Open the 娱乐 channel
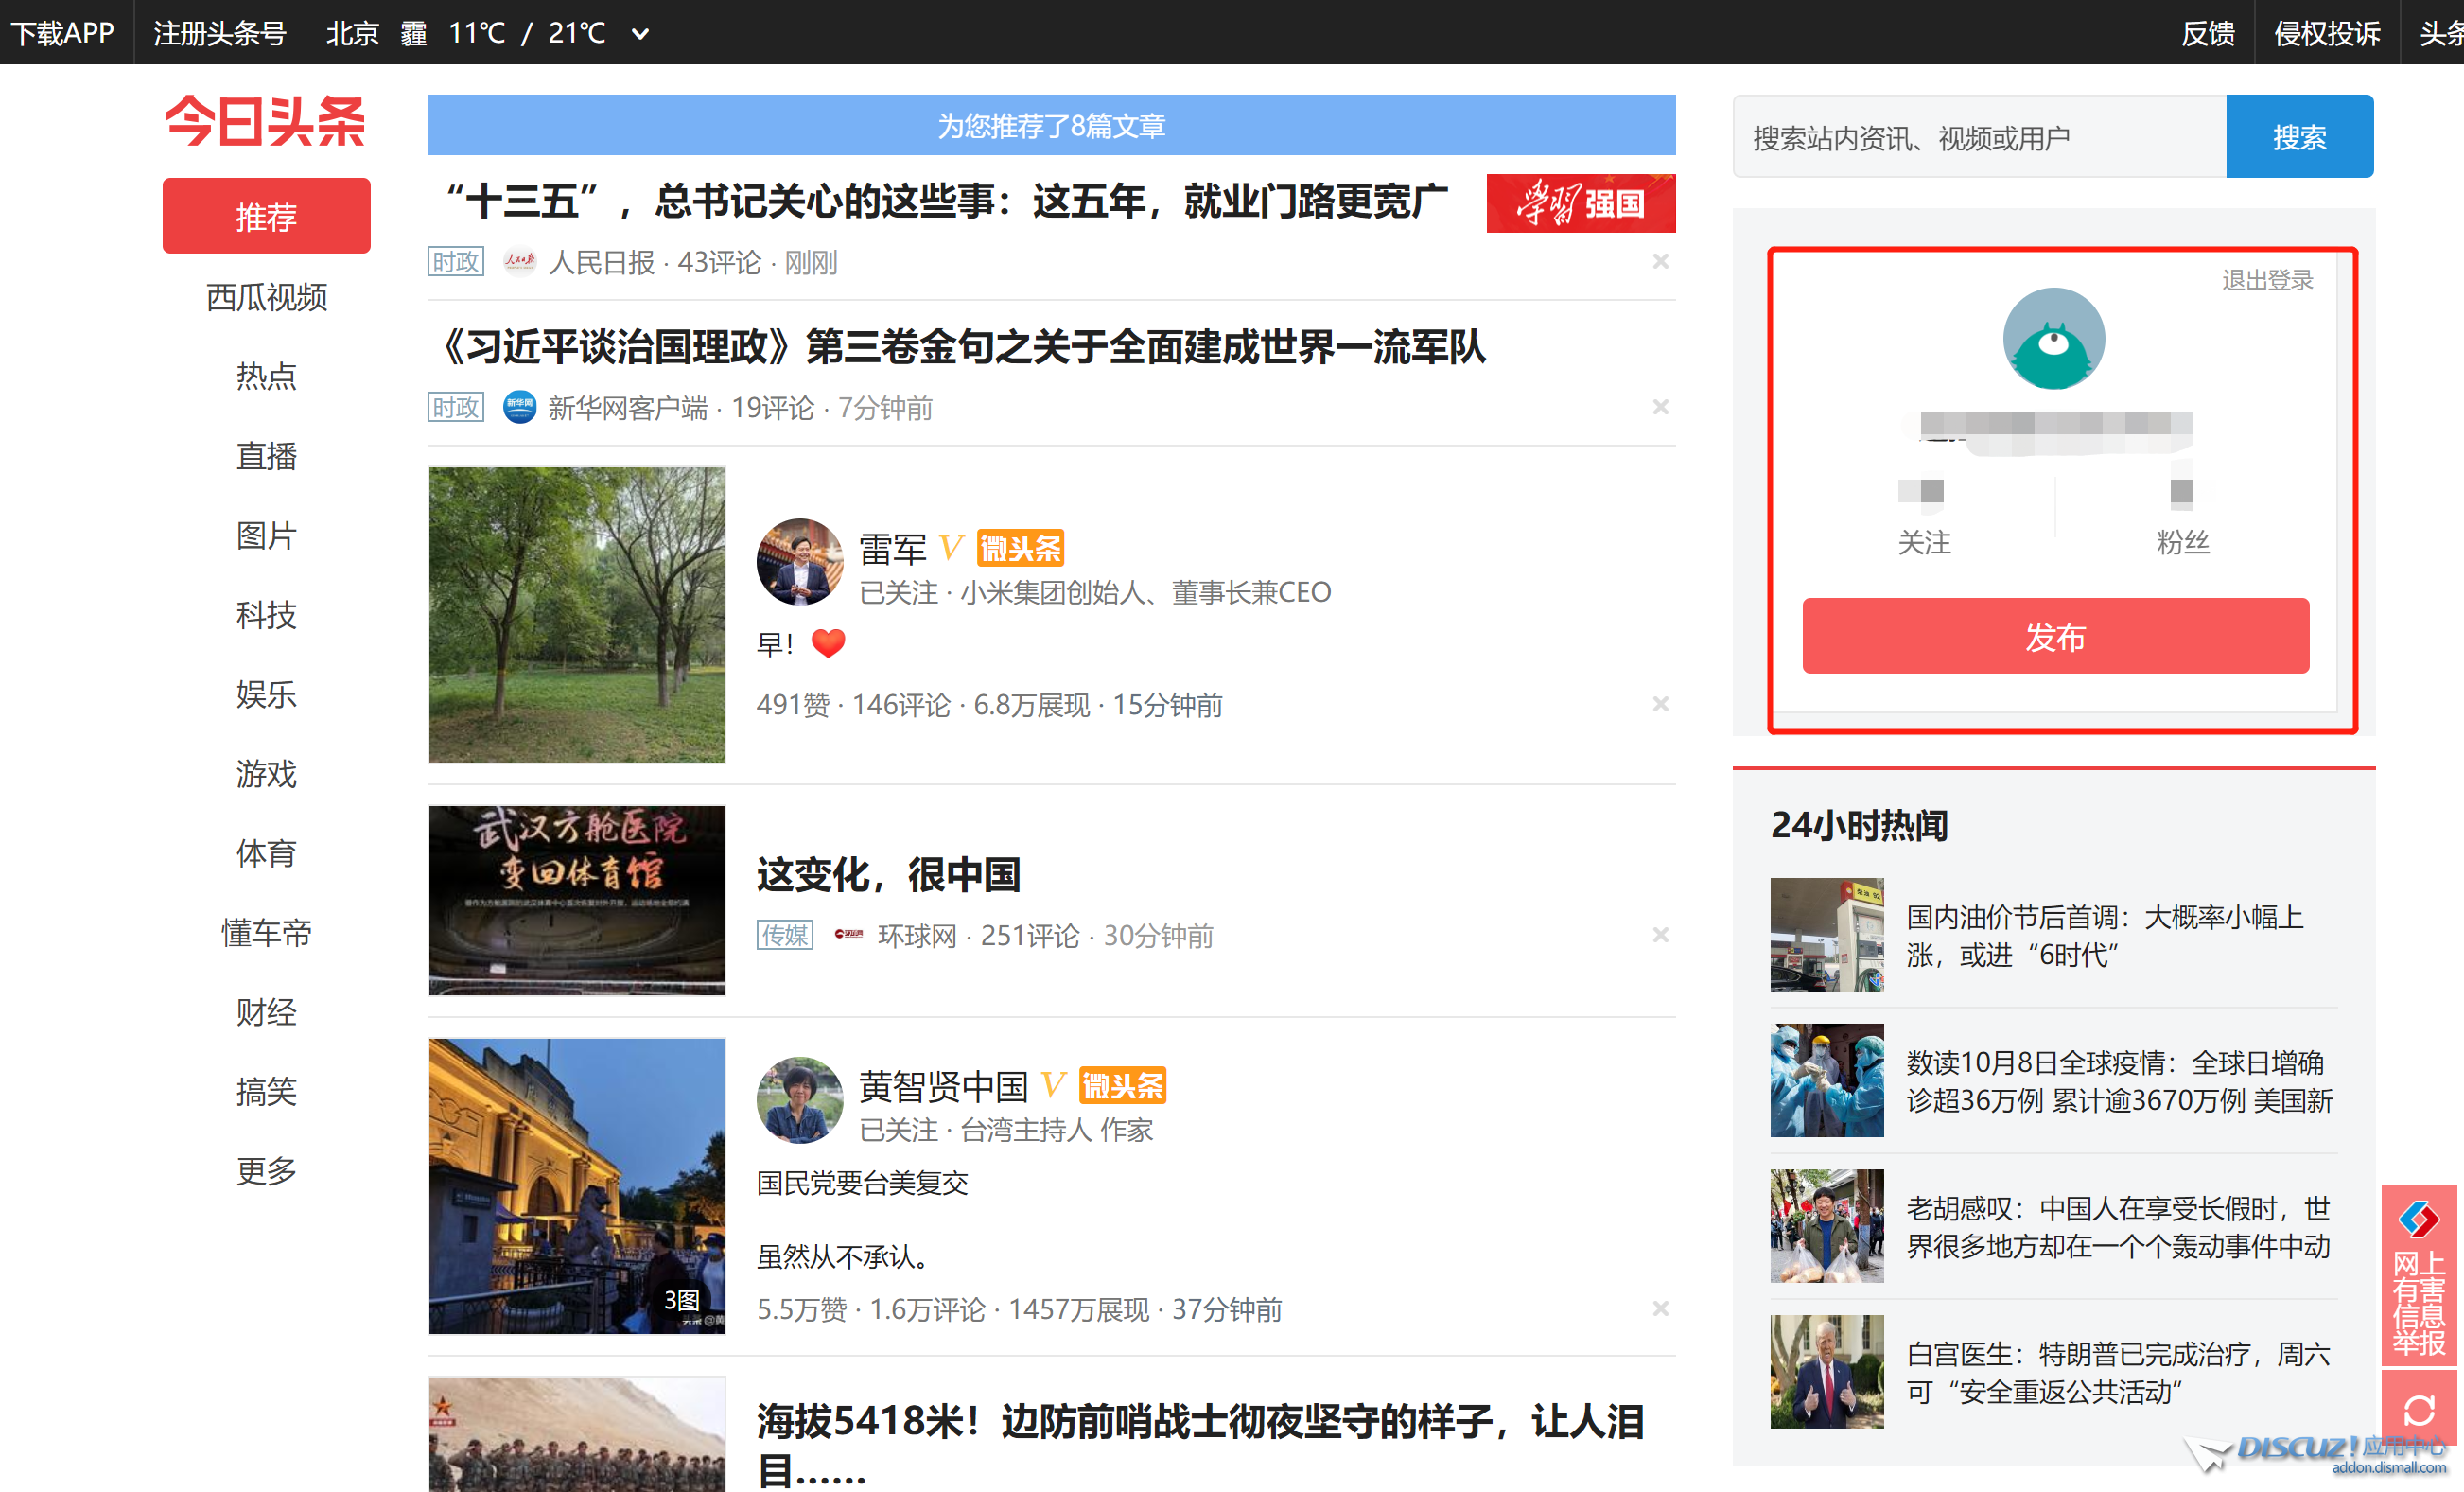This screenshot has width=2464, height=1492. click(266, 694)
